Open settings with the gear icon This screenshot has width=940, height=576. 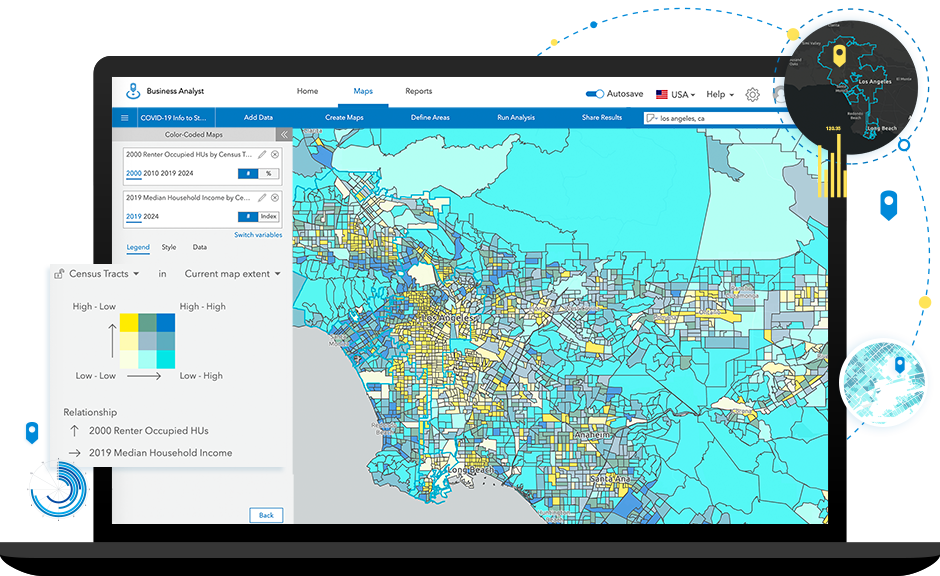pos(752,94)
